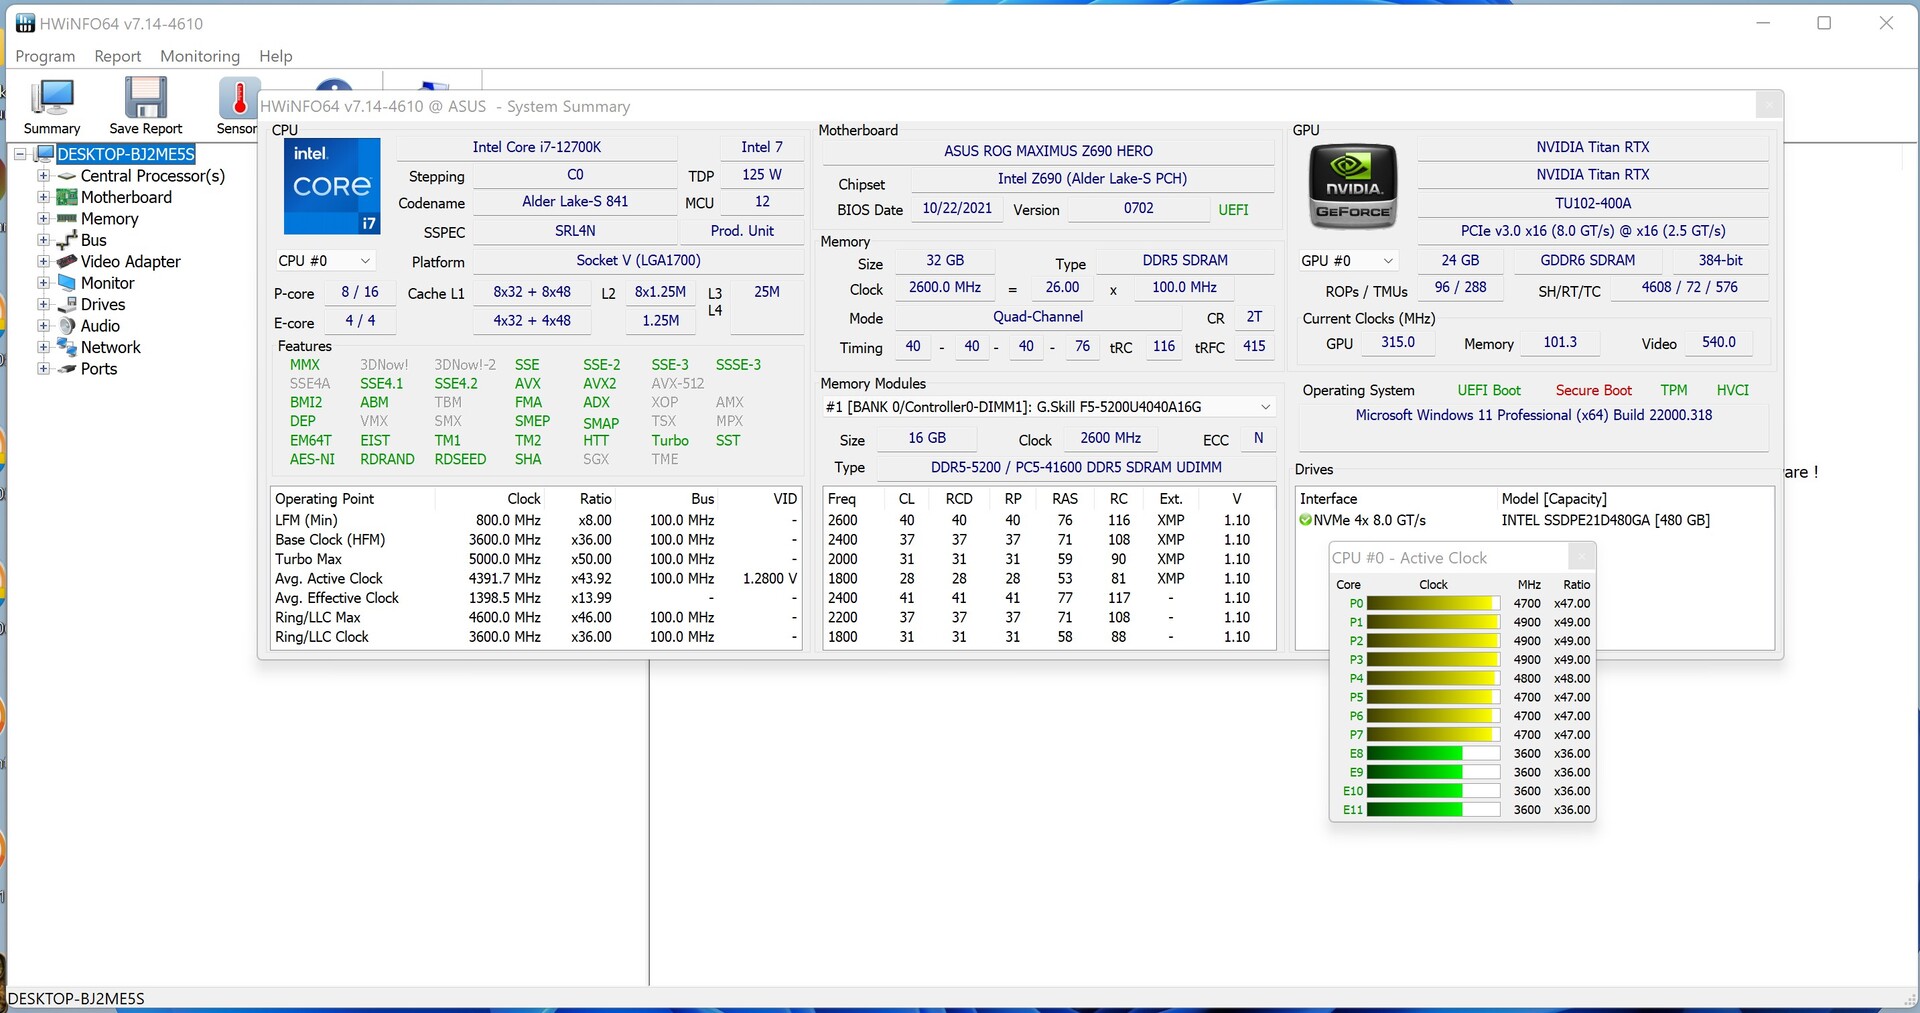Click the ASUS ROG MAXIMUS Z690 HERO field
Image resolution: width=1920 pixels, height=1013 pixels.
click(1048, 151)
